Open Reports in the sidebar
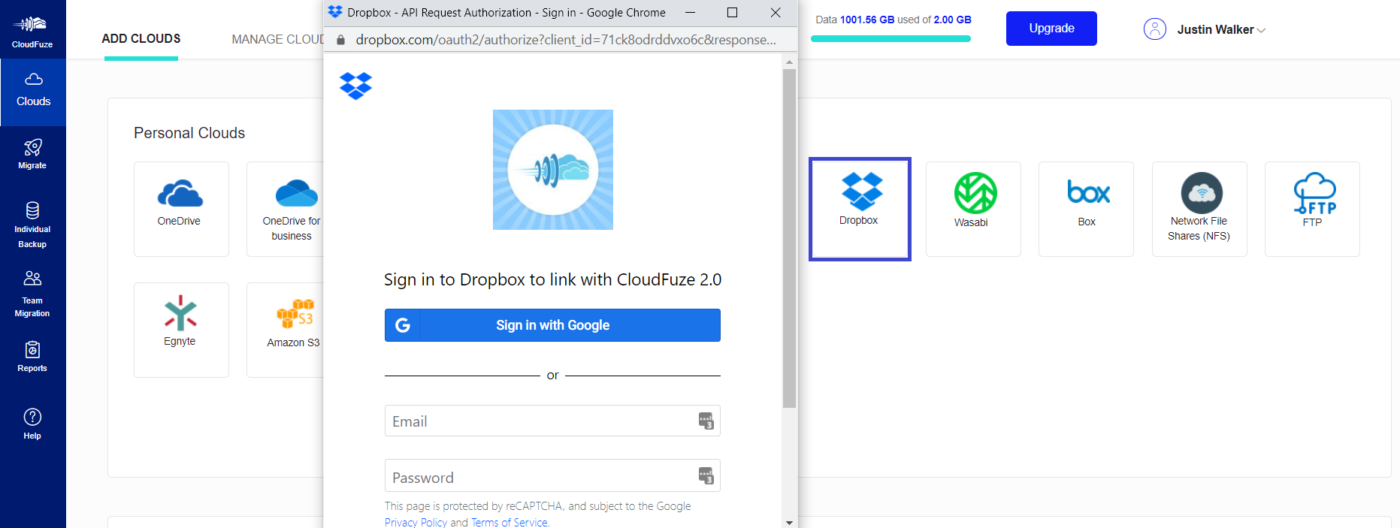 (33, 357)
